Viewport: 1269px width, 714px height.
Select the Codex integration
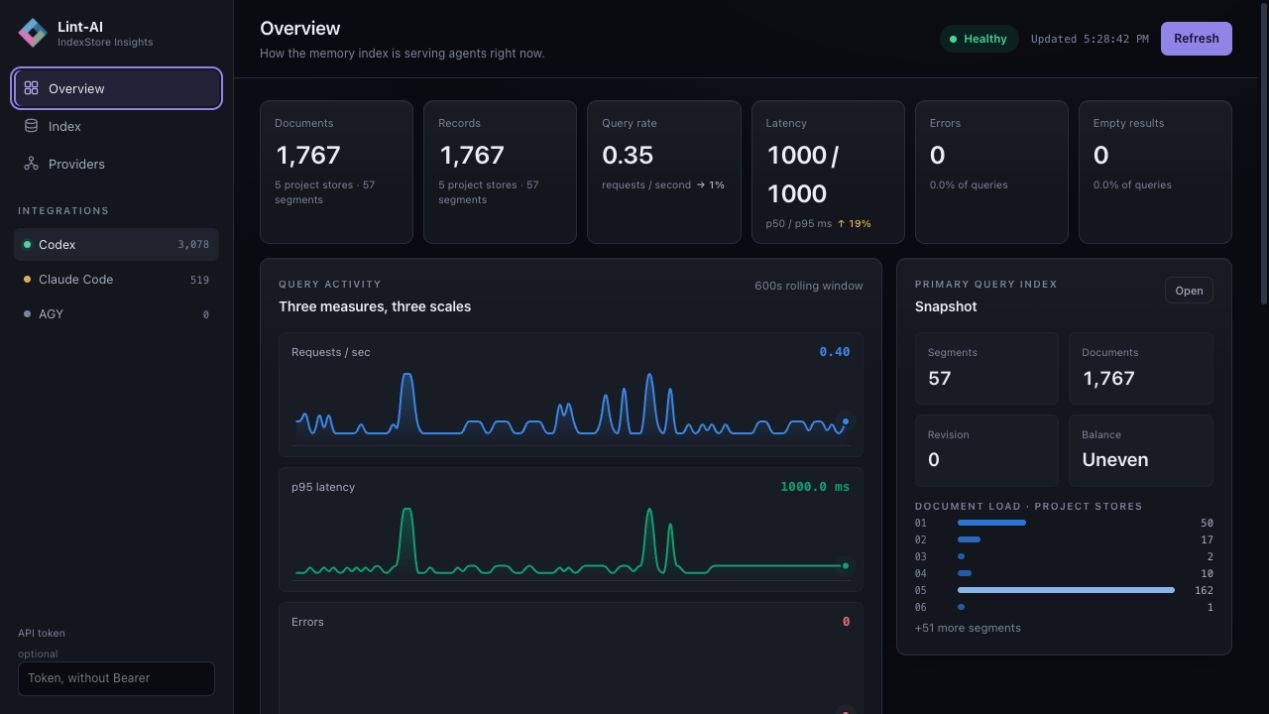[x=117, y=245]
